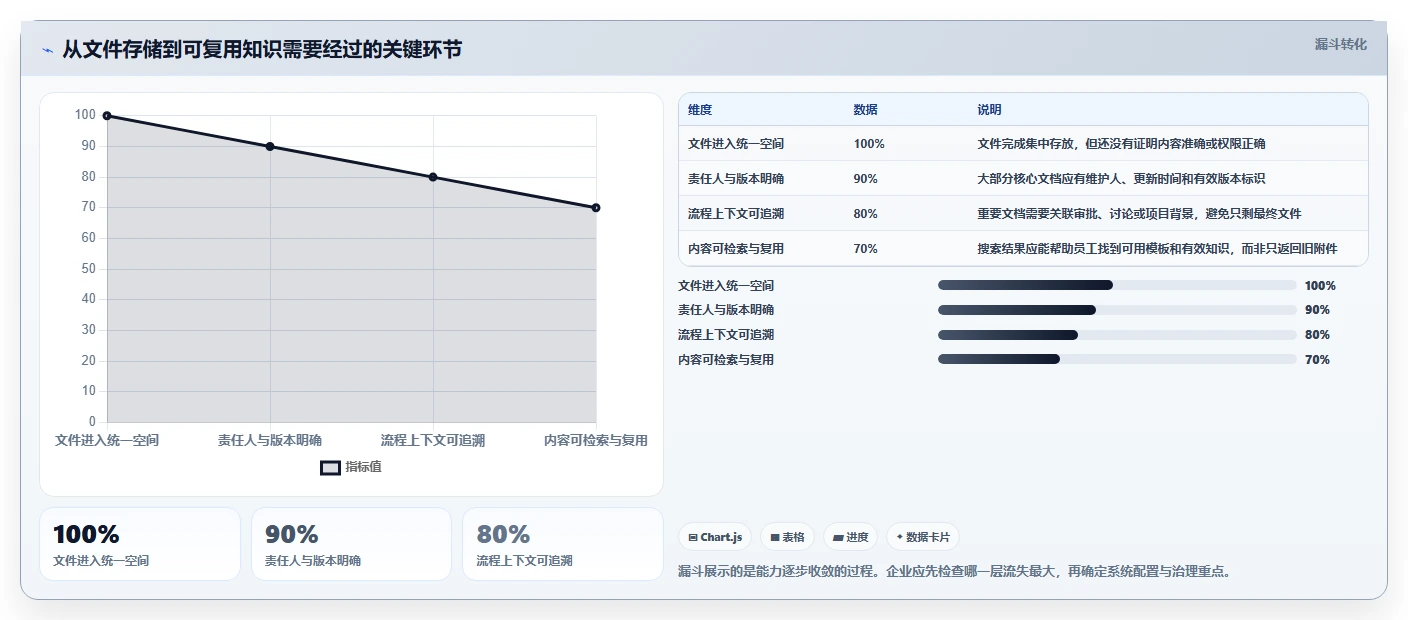Click the icon inside 数据卡片 chip
The height and width of the screenshot is (620, 1408).
click(x=900, y=538)
